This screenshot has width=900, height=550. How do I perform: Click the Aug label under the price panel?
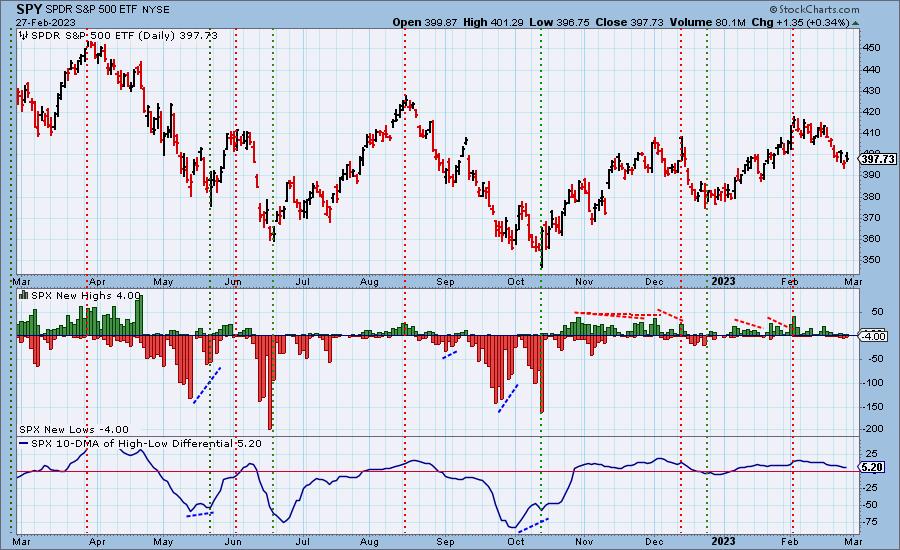tap(369, 281)
